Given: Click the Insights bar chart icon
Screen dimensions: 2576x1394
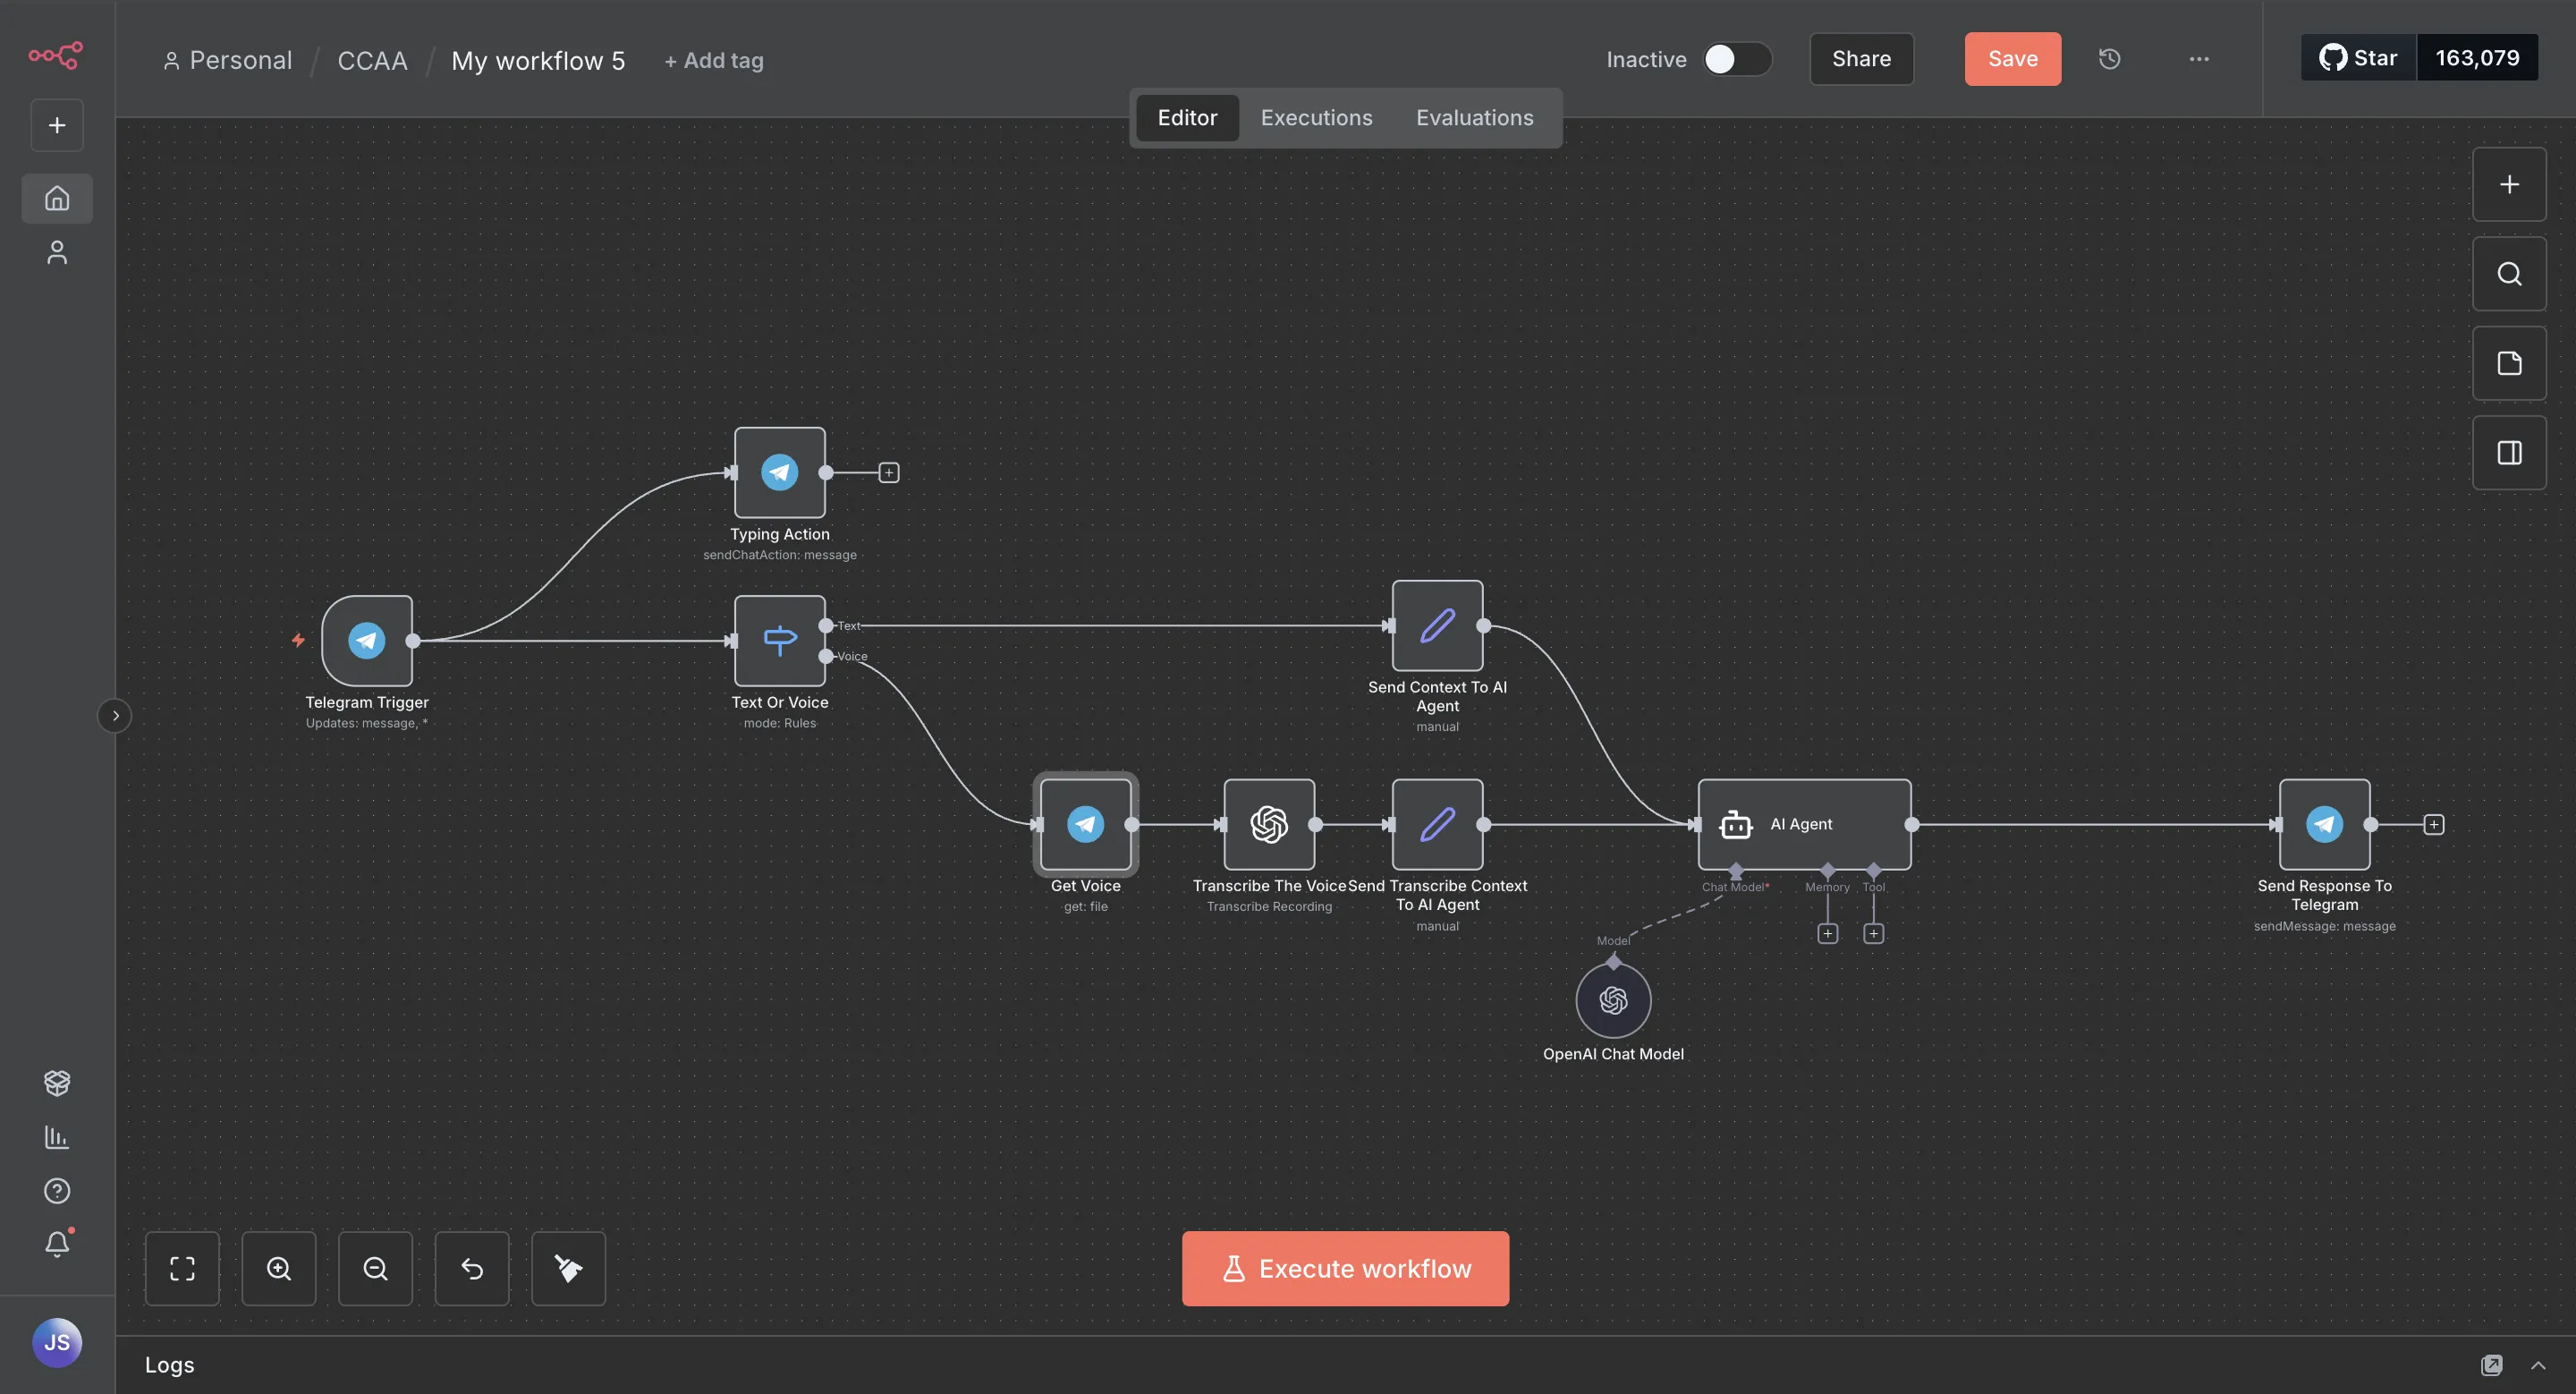Looking at the screenshot, I should tap(56, 1137).
